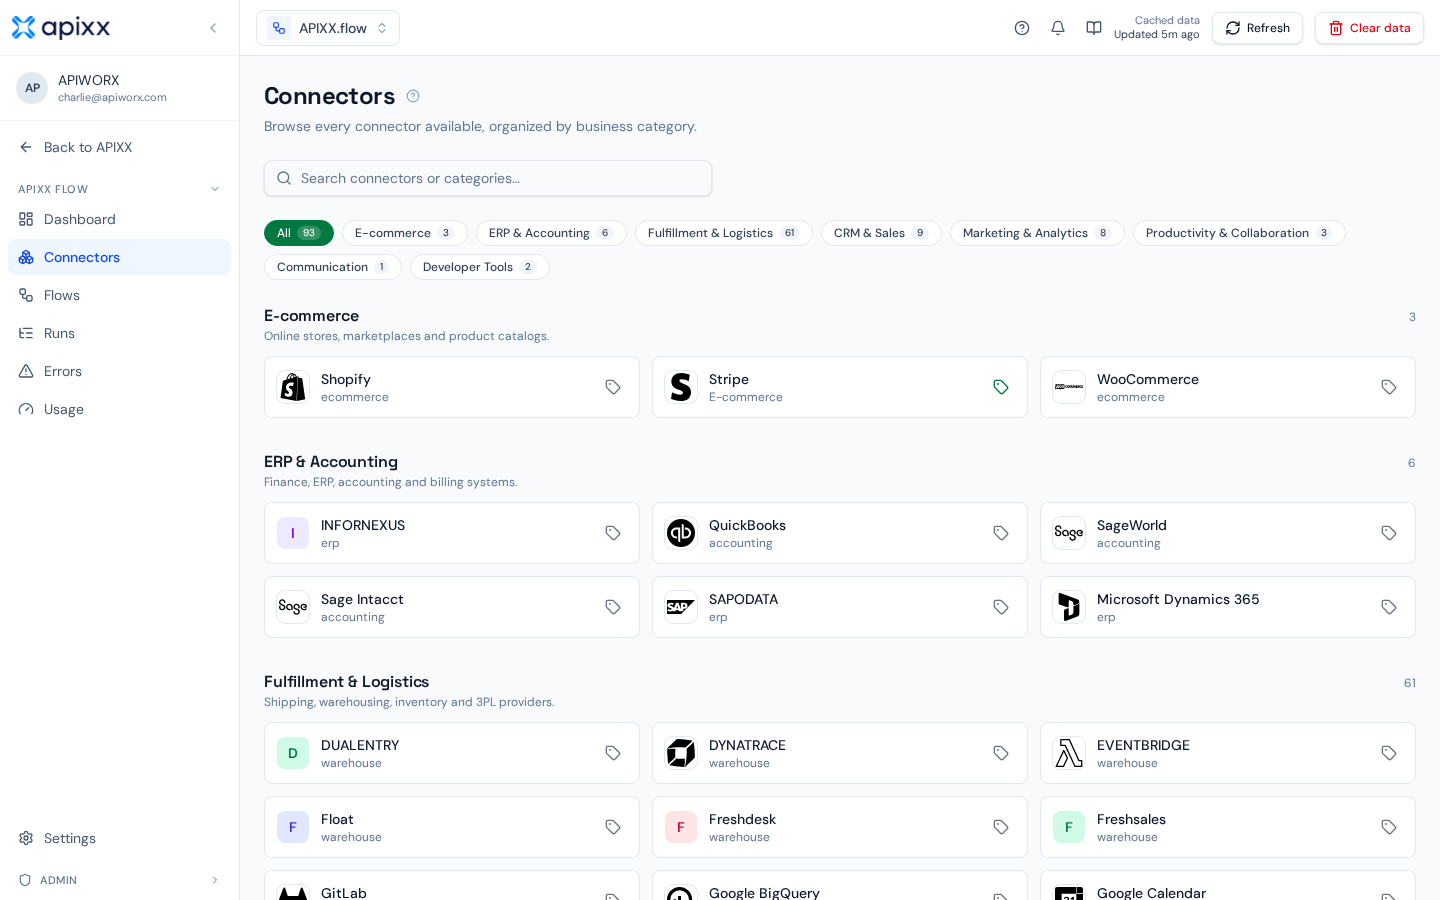Open the Sage Intacct connector card
Viewport: 1440px width, 900px height.
click(452, 607)
